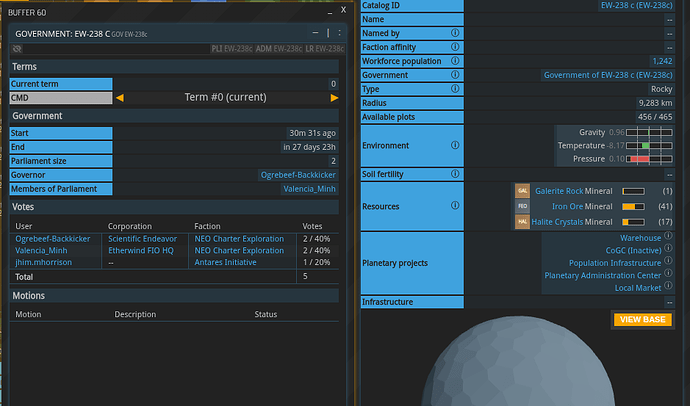Click the Gravity environment gauge
Image resolution: width=690 pixels, height=406 pixels.
pos(649,132)
